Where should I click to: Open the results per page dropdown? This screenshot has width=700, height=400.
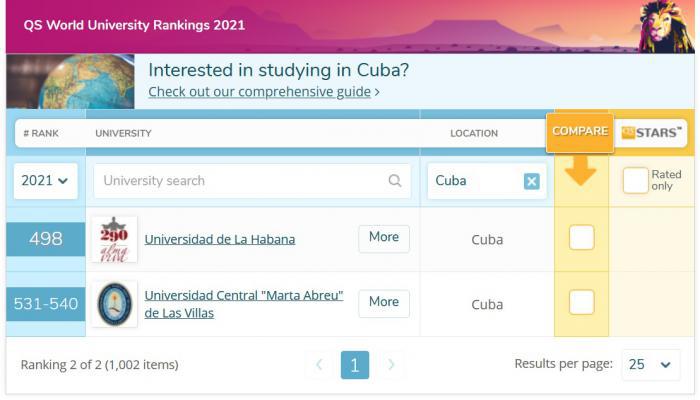tap(650, 365)
